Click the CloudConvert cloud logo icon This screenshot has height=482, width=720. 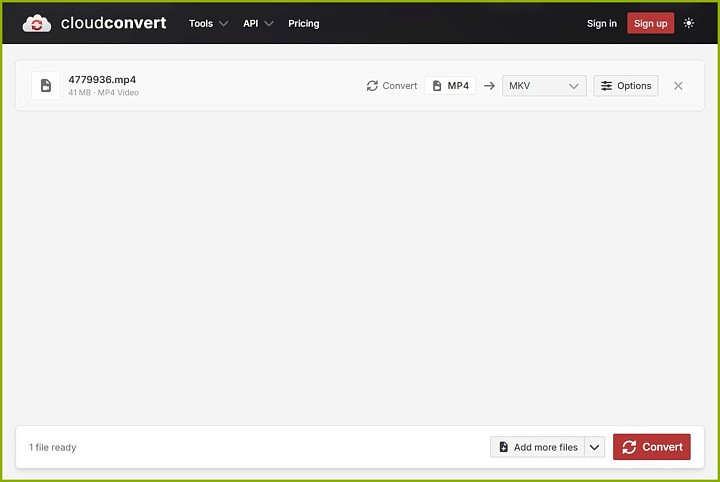(37, 23)
